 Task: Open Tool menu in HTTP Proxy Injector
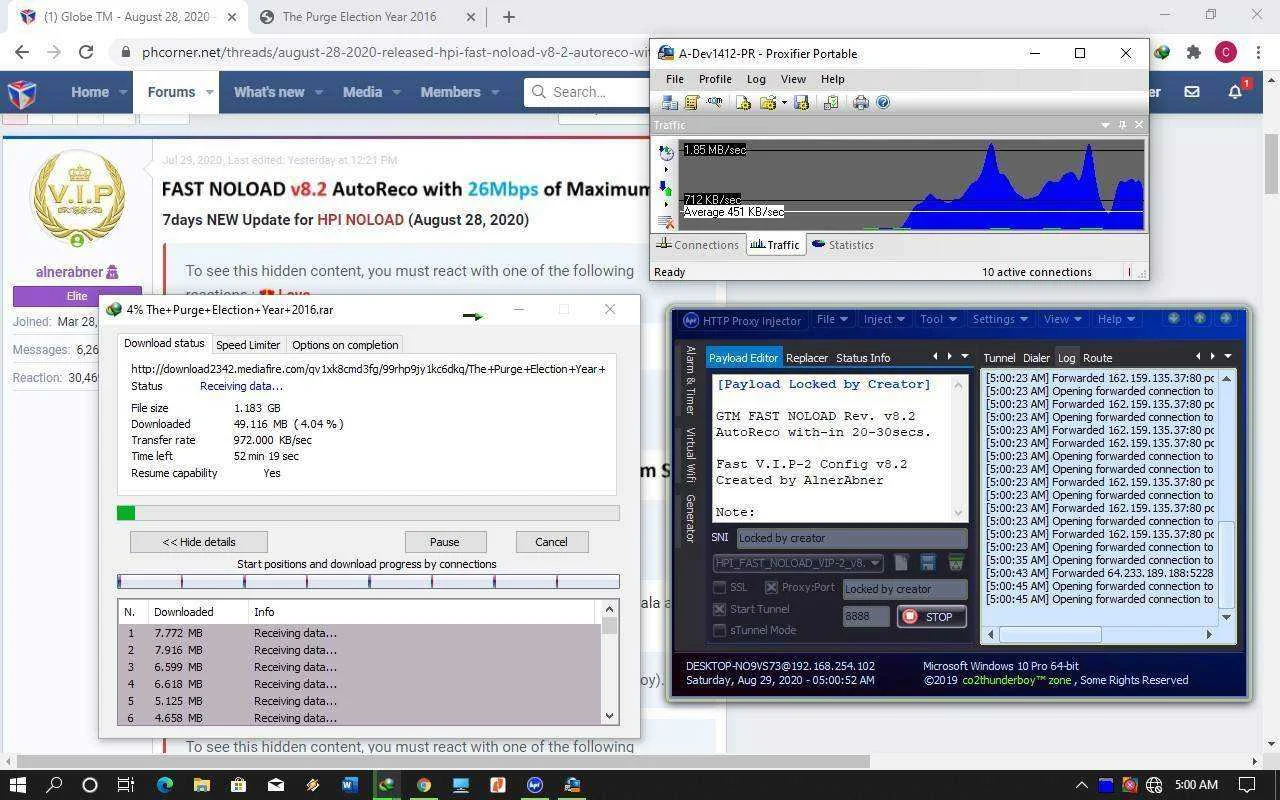938,319
